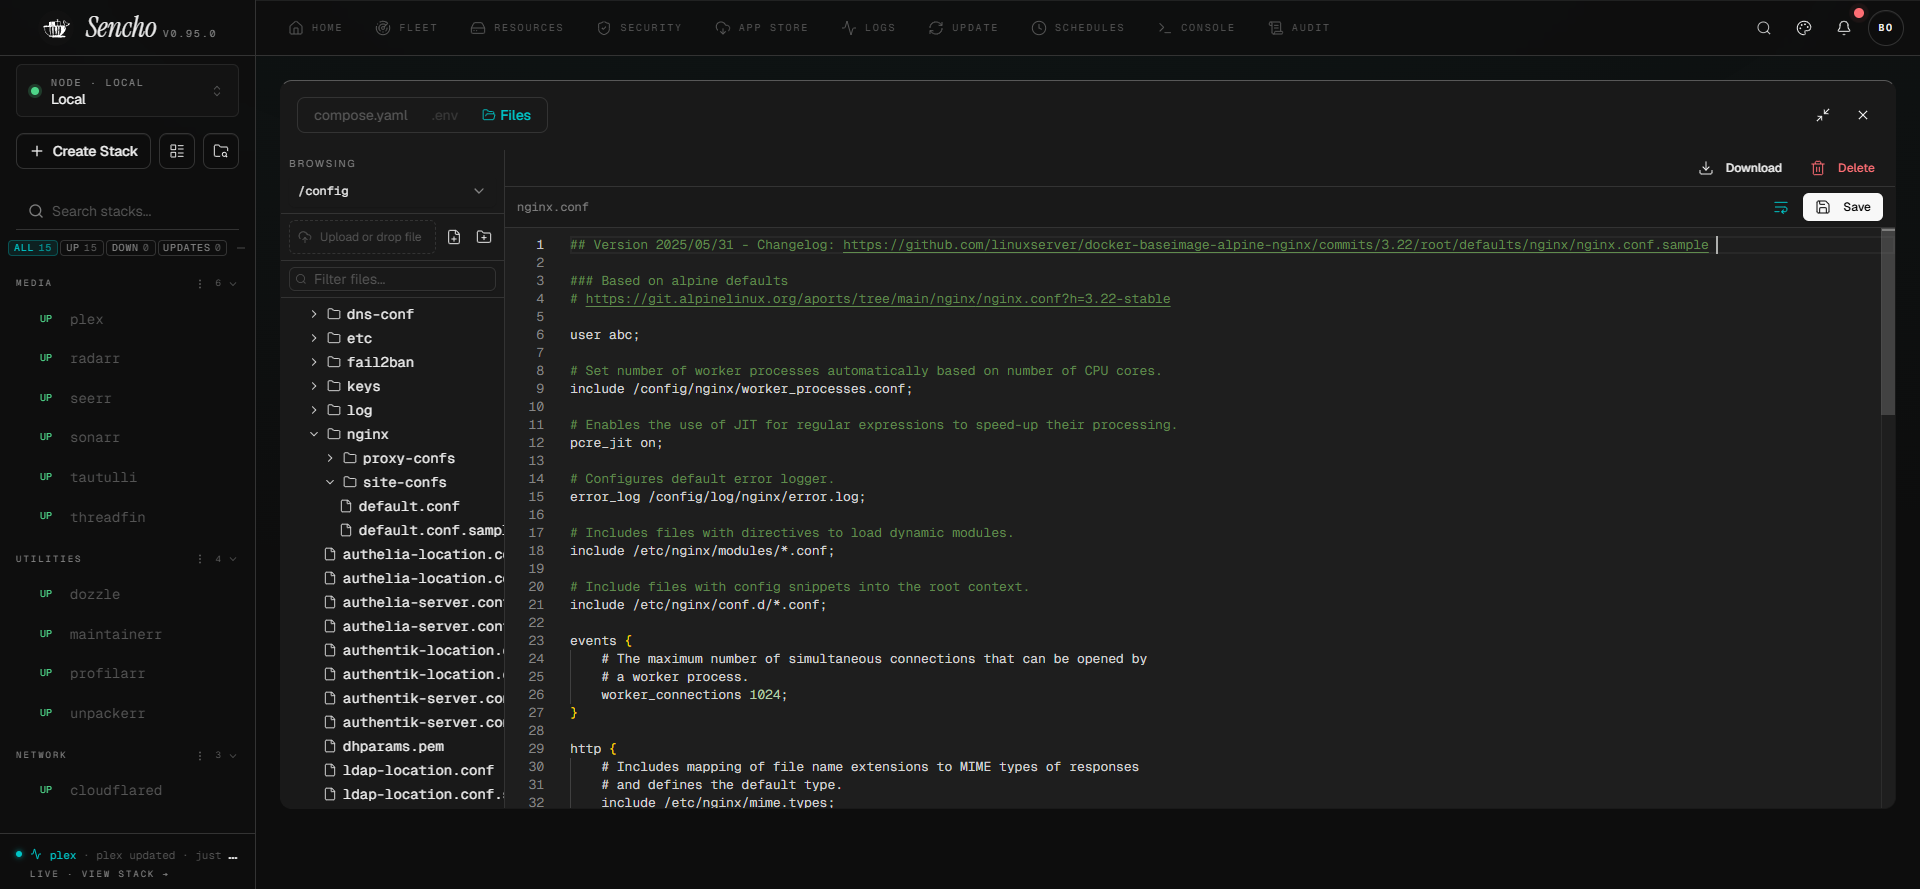
Task: Toggle word wrap icon next to Save
Action: (x=1781, y=207)
